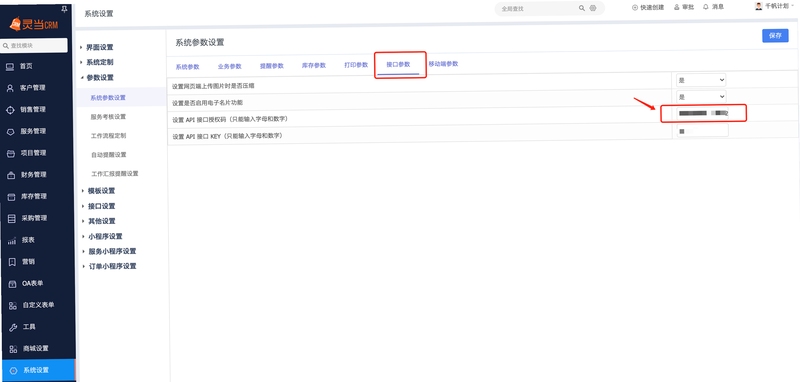
Task: Expand the 界面设置 tree node
Action: 81,47
